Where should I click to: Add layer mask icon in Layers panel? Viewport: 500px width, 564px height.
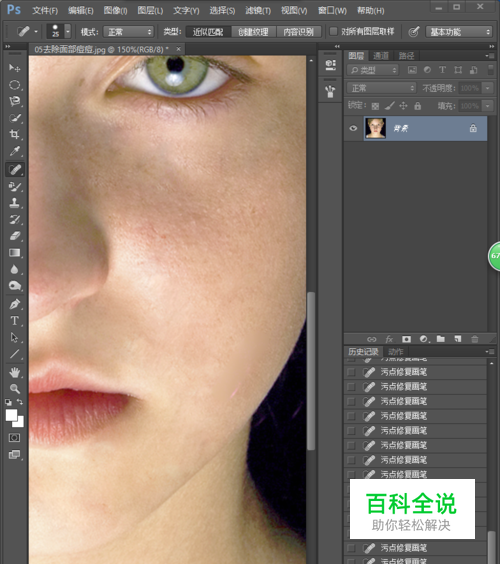(x=406, y=339)
